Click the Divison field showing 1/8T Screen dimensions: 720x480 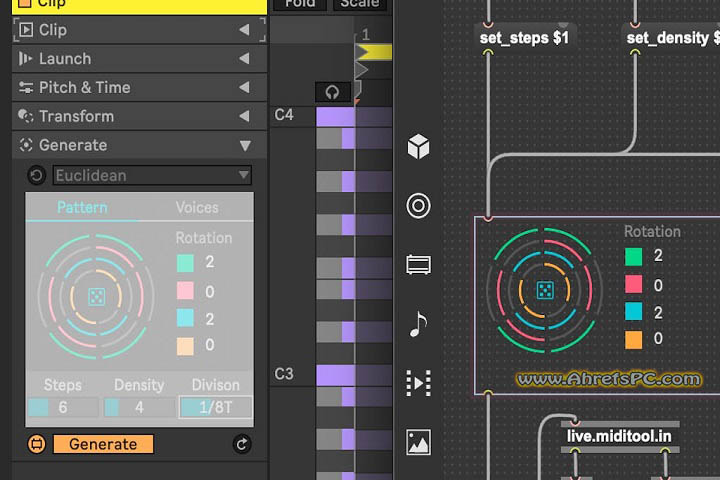[x=216, y=407]
